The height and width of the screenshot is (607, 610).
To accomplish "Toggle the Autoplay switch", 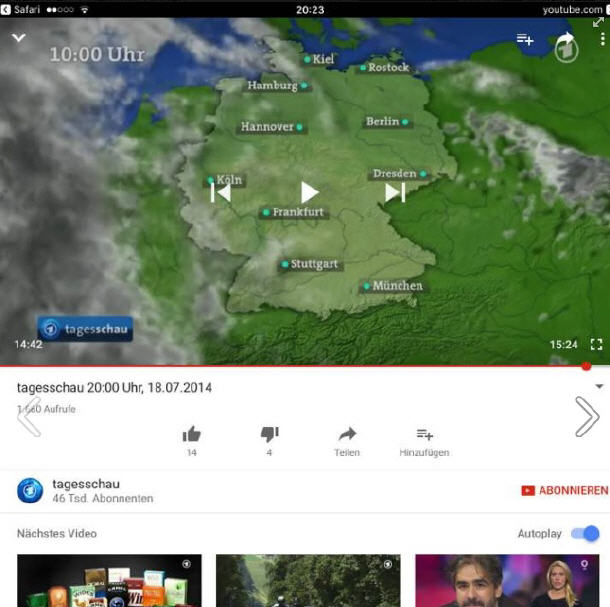I will pos(585,534).
